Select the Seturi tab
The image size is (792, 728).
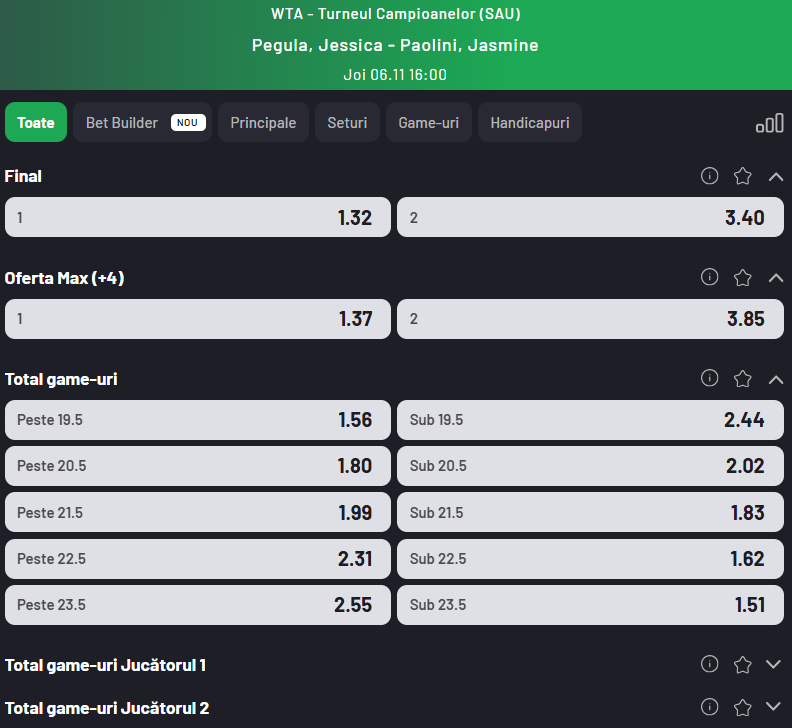(347, 123)
